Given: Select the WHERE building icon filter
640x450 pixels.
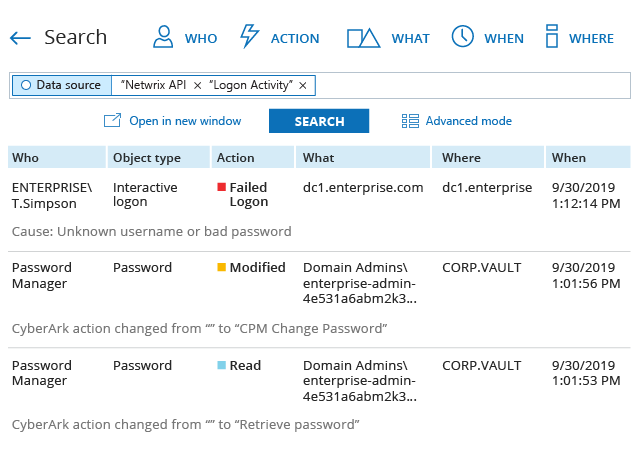Looking at the screenshot, I should pyautogui.click(x=551, y=37).
